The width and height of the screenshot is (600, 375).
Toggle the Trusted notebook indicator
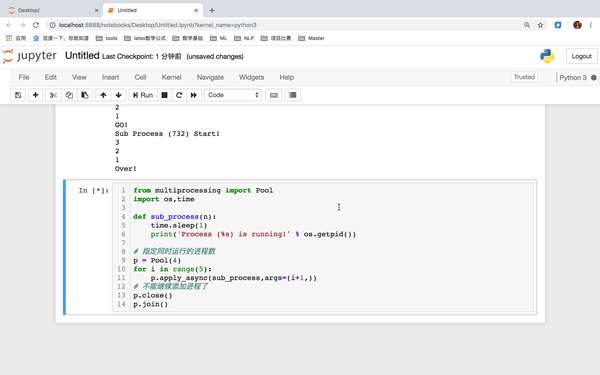(524, 77)
